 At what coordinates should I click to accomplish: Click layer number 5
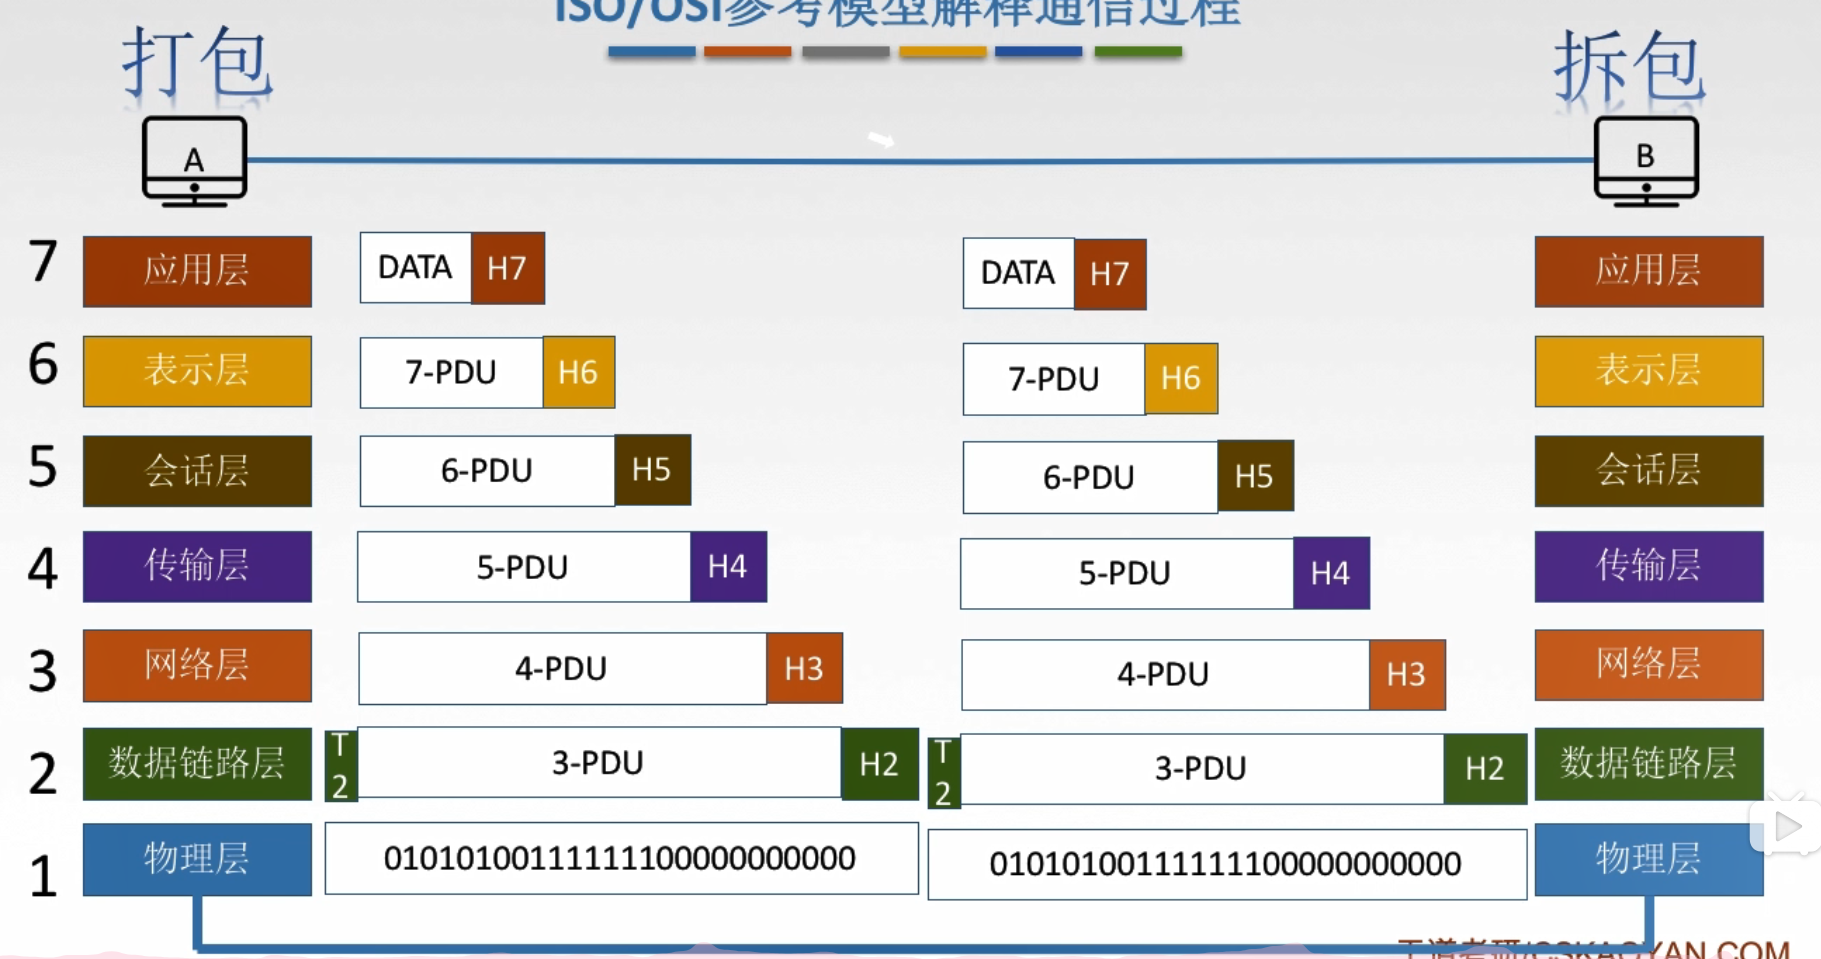tap(43, 467)
